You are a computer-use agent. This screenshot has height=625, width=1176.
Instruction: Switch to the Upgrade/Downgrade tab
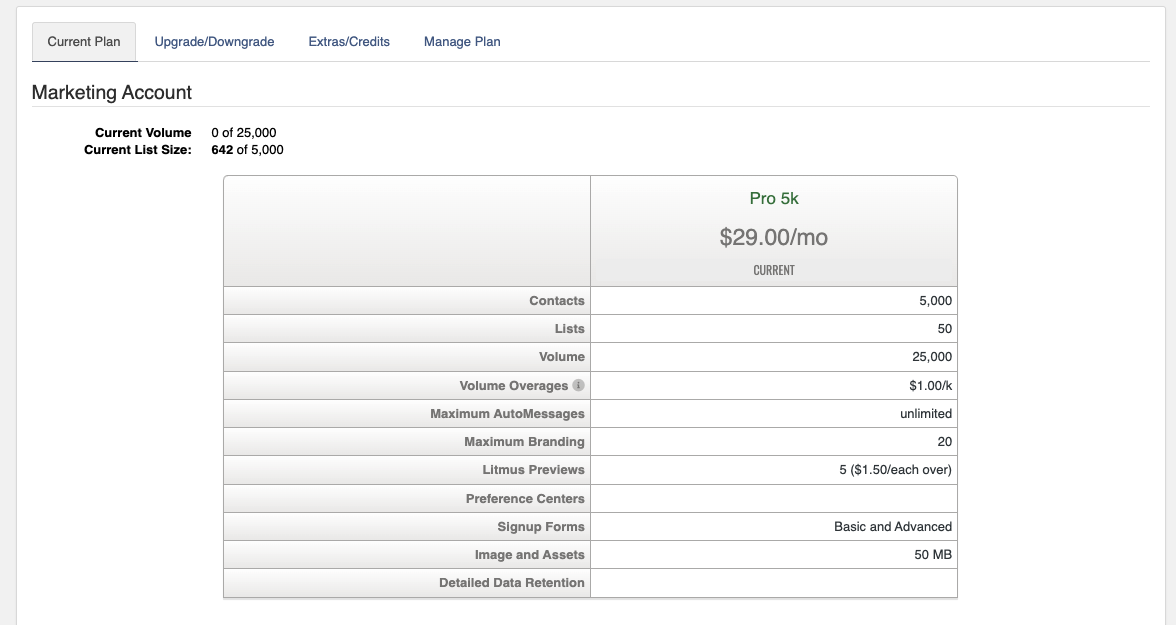click(214, 41)
